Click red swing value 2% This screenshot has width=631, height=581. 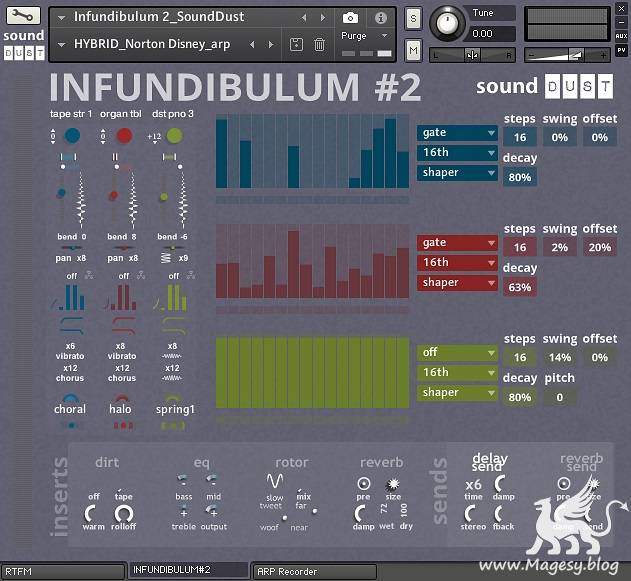point(559,247)
